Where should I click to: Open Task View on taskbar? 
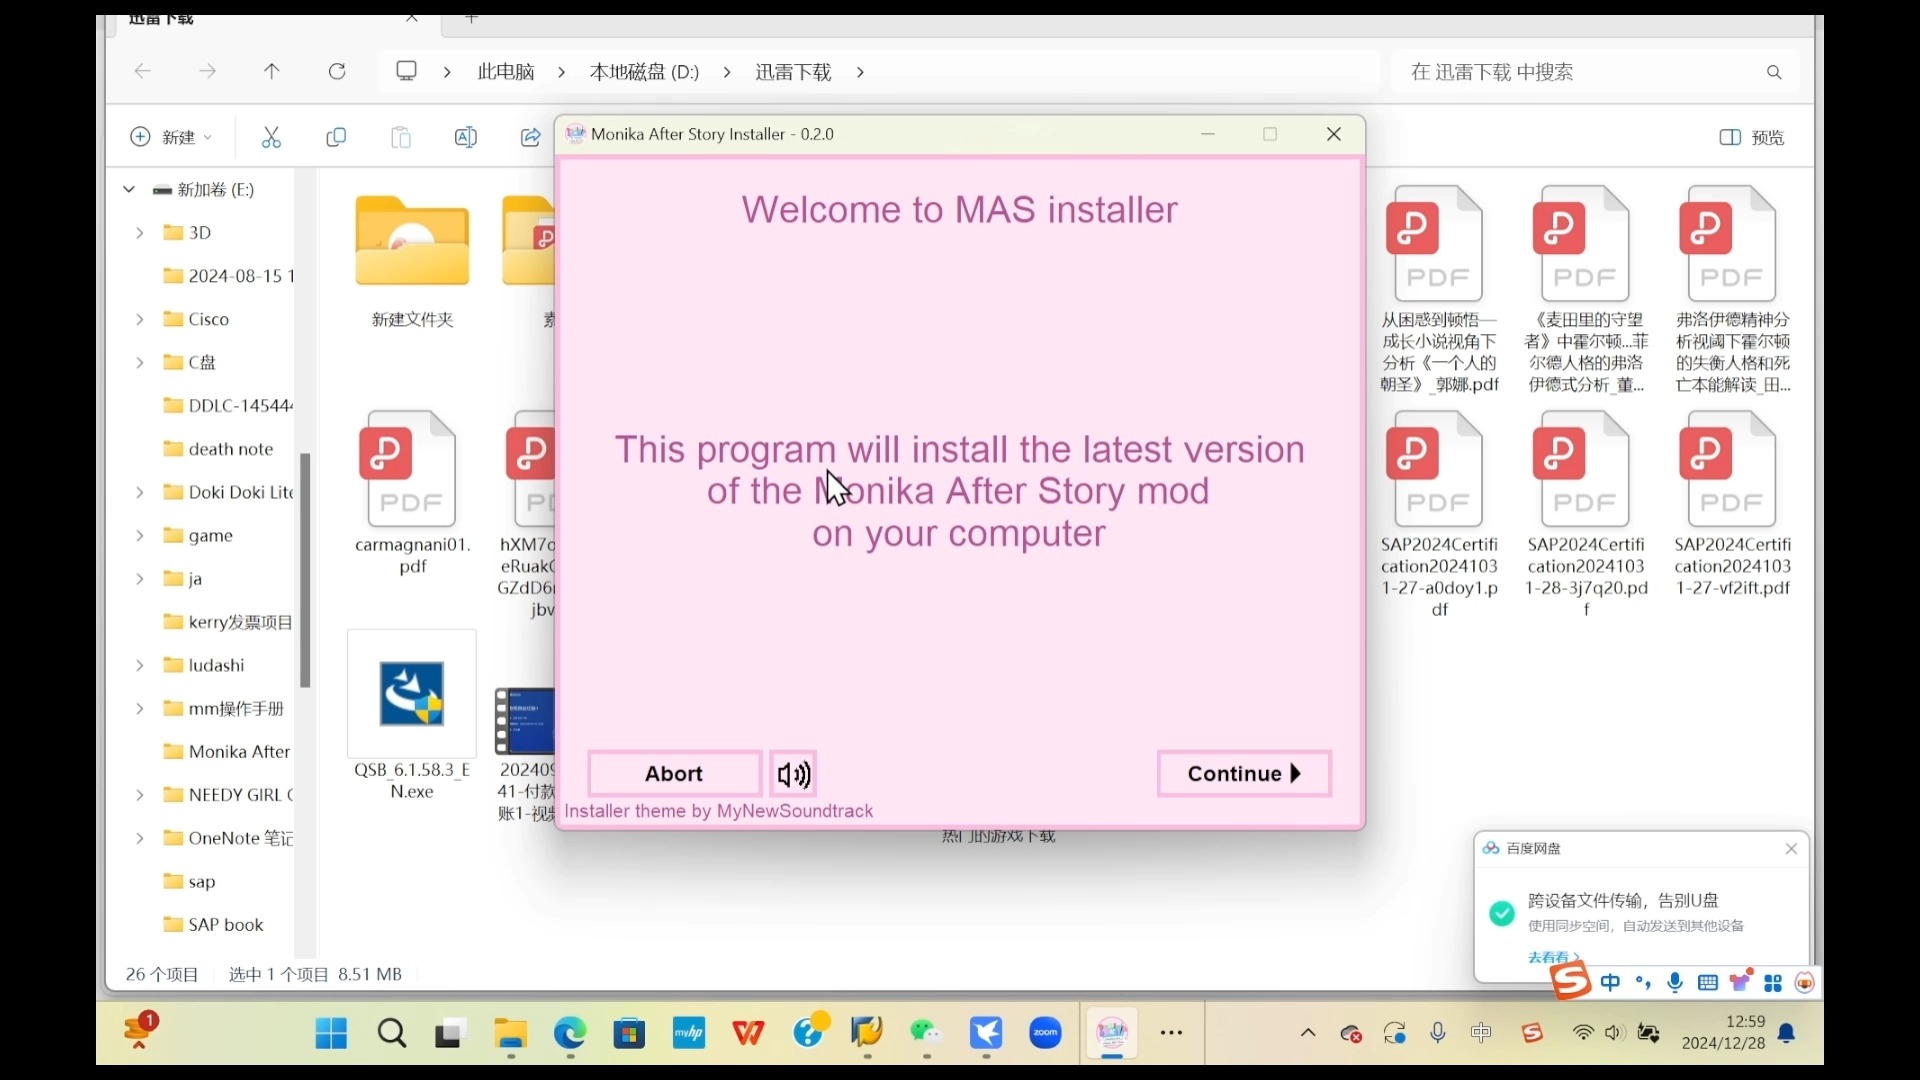pos(451,1033)
